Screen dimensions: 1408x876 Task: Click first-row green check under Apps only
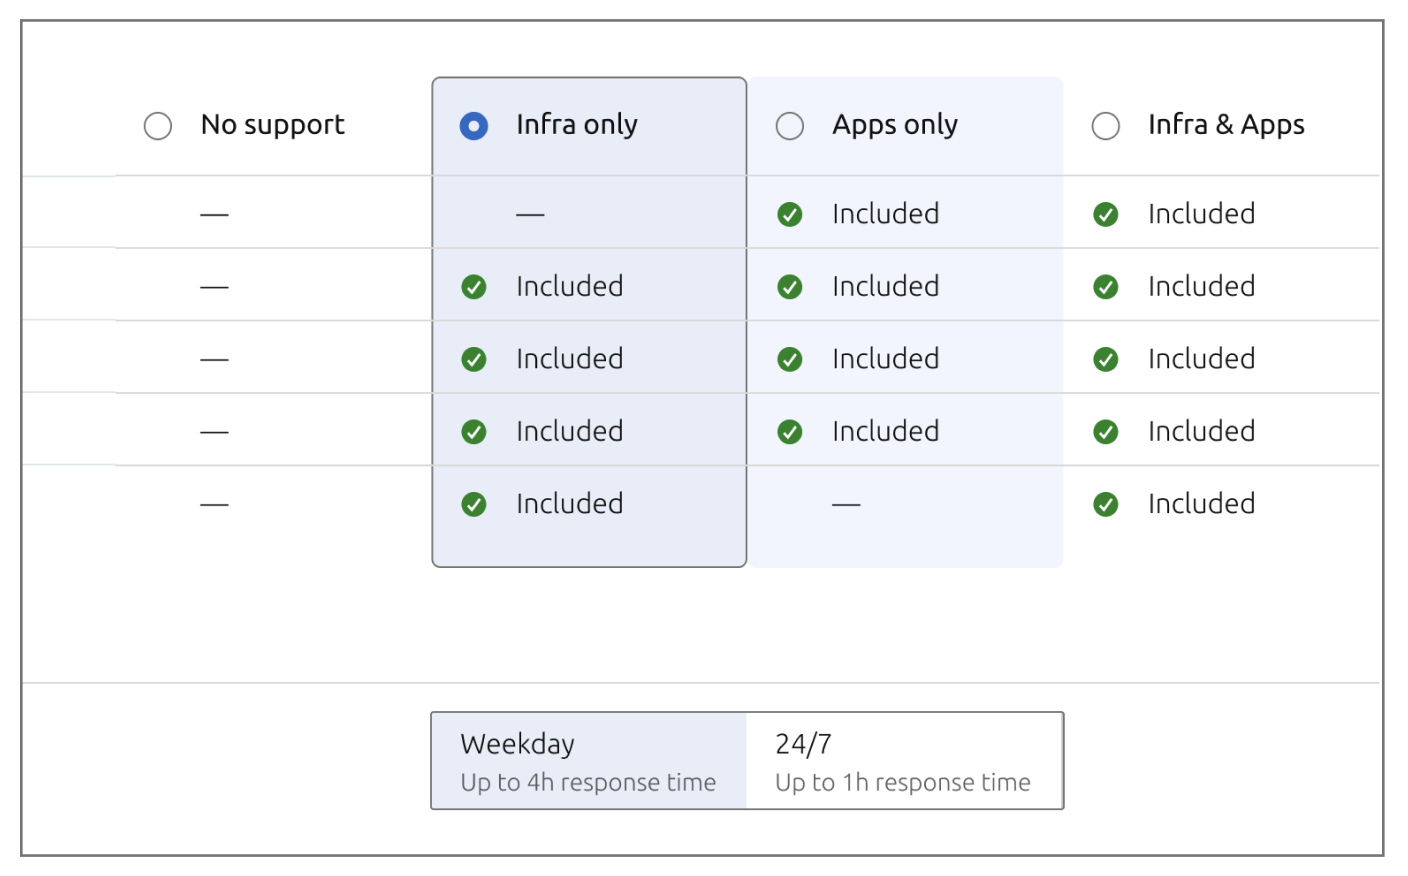point(790,214)
